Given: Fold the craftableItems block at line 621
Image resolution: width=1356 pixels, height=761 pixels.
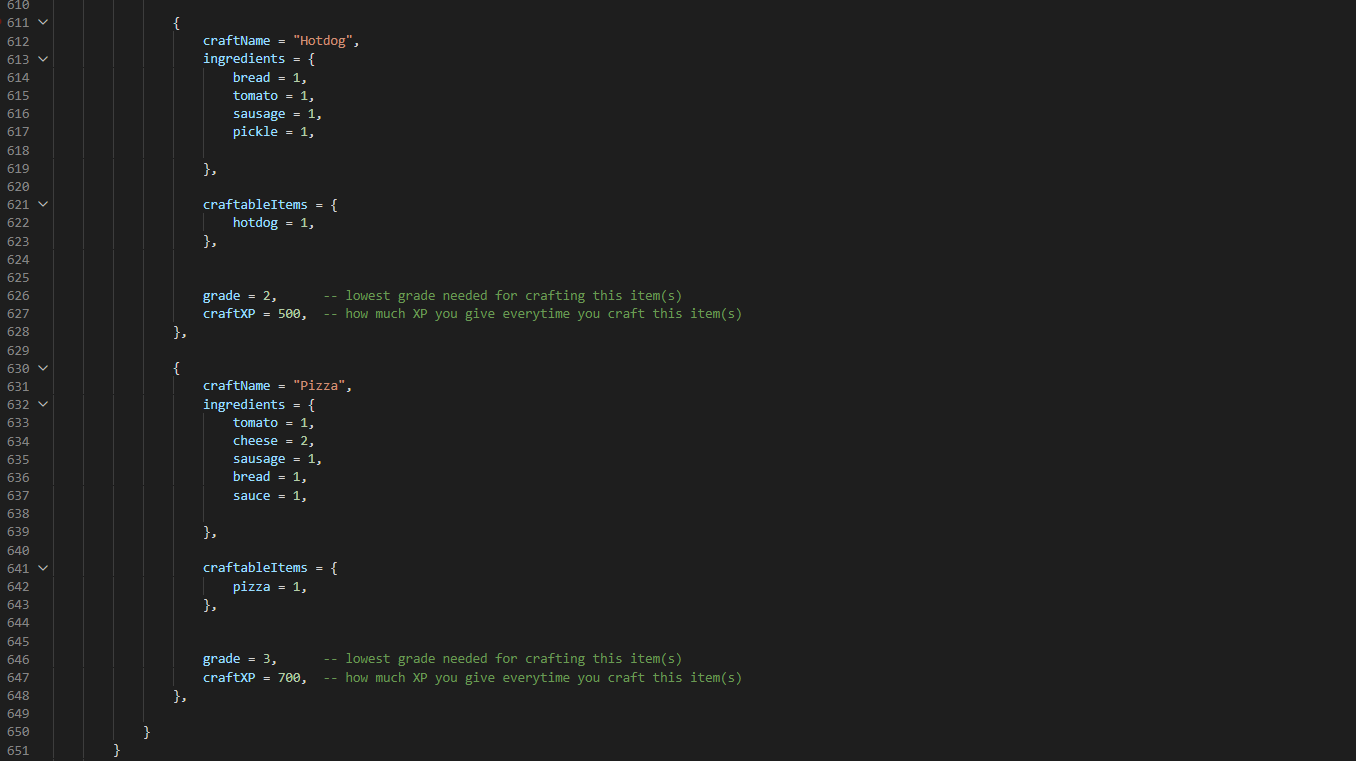Looking at the screenshot, I should click(x=43, y=204).
